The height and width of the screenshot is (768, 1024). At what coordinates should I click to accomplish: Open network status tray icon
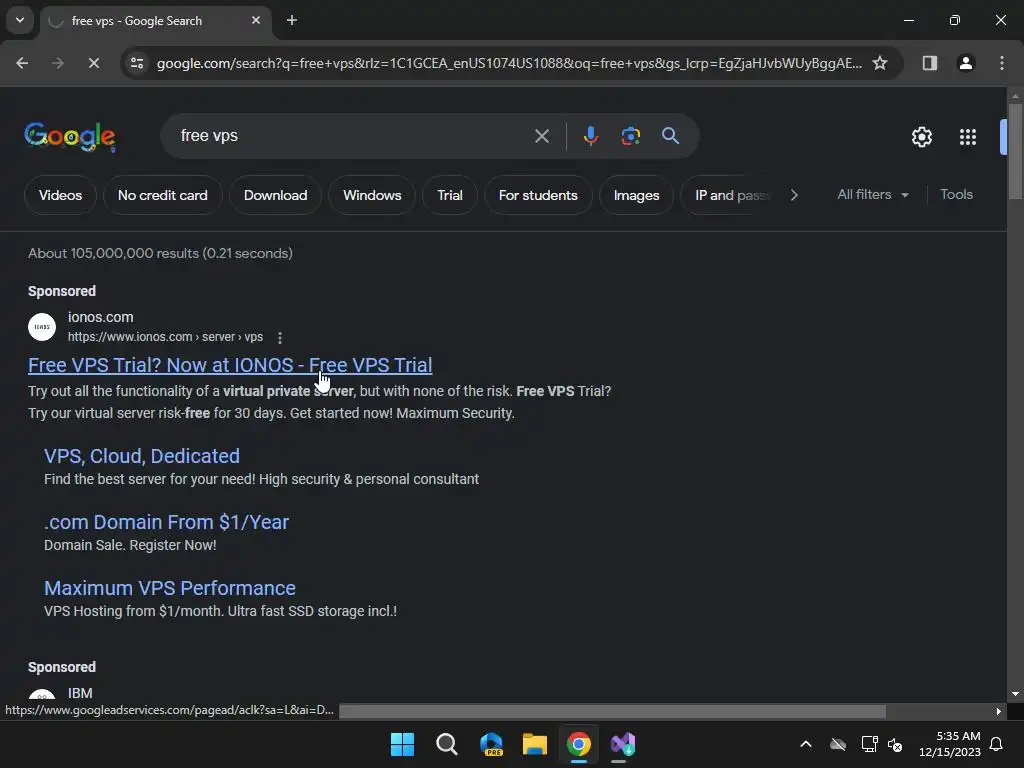(x=869, y=744)
